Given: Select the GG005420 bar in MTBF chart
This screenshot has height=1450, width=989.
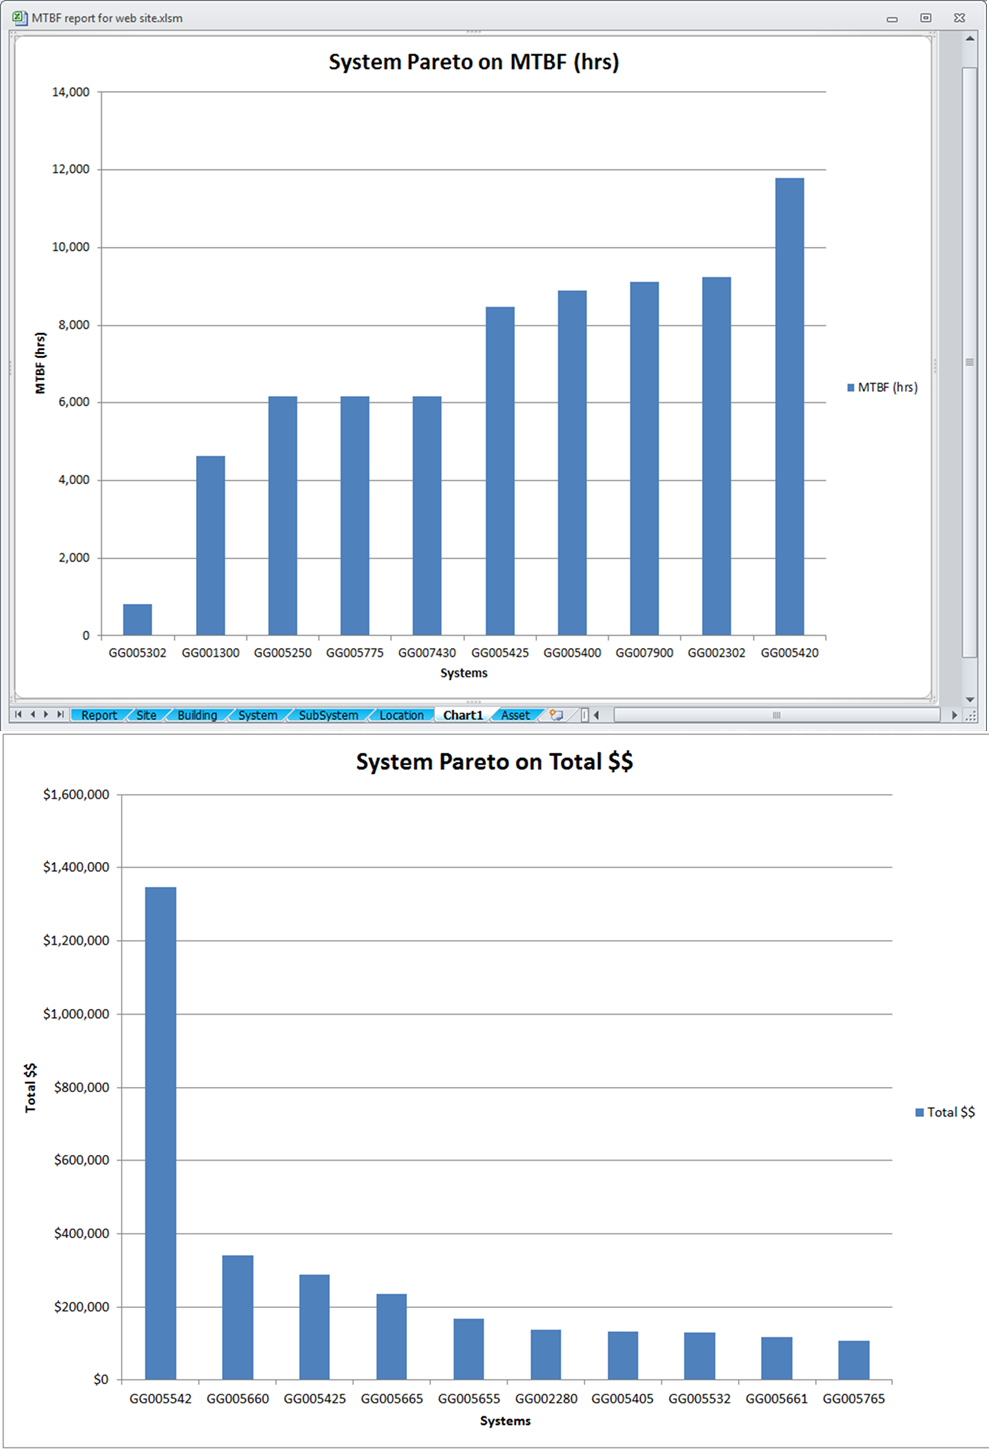Looking at the screenshot, I should [789, 407].
